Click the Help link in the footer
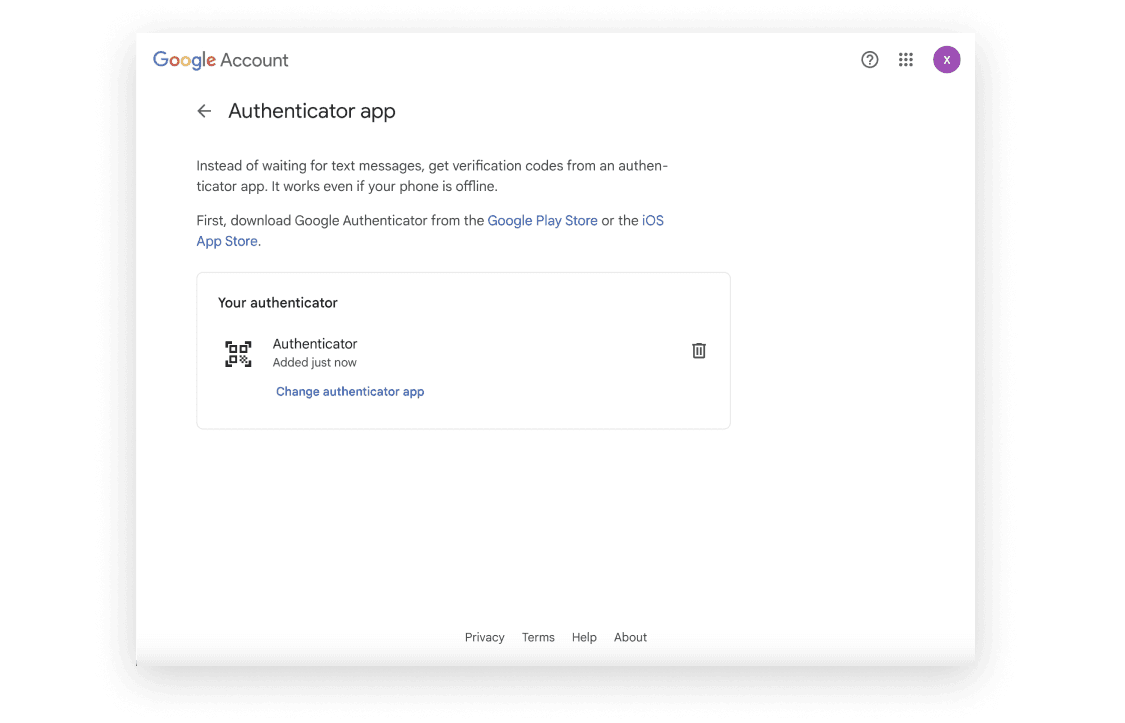Image resolution: width=1125 pixels, height=723 pixels. coord(584,638)
